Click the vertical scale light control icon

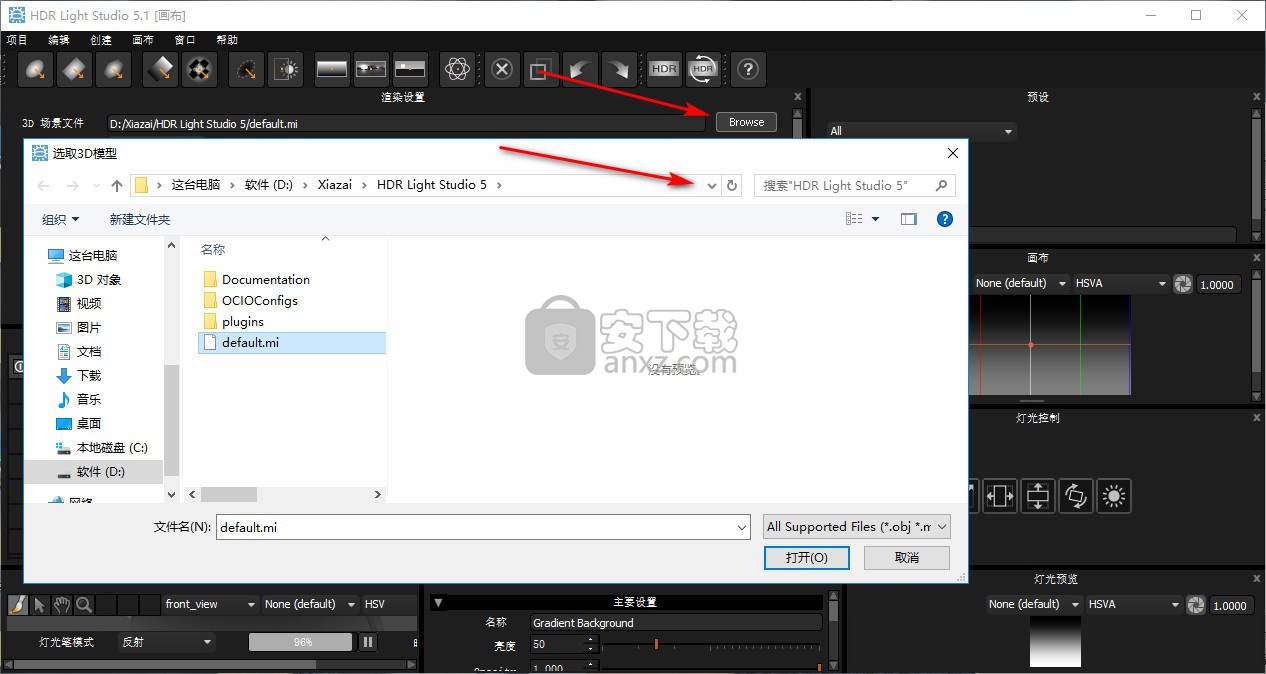1037,496
